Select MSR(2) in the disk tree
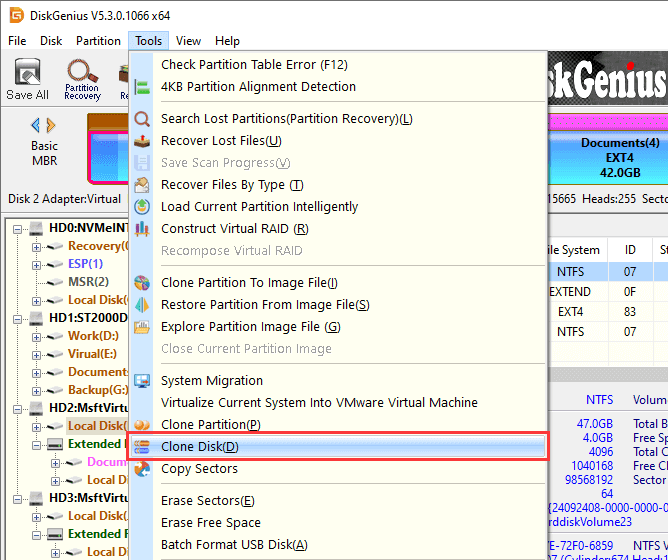This screenshot has width=668, height=560. (x=89, y=282)
